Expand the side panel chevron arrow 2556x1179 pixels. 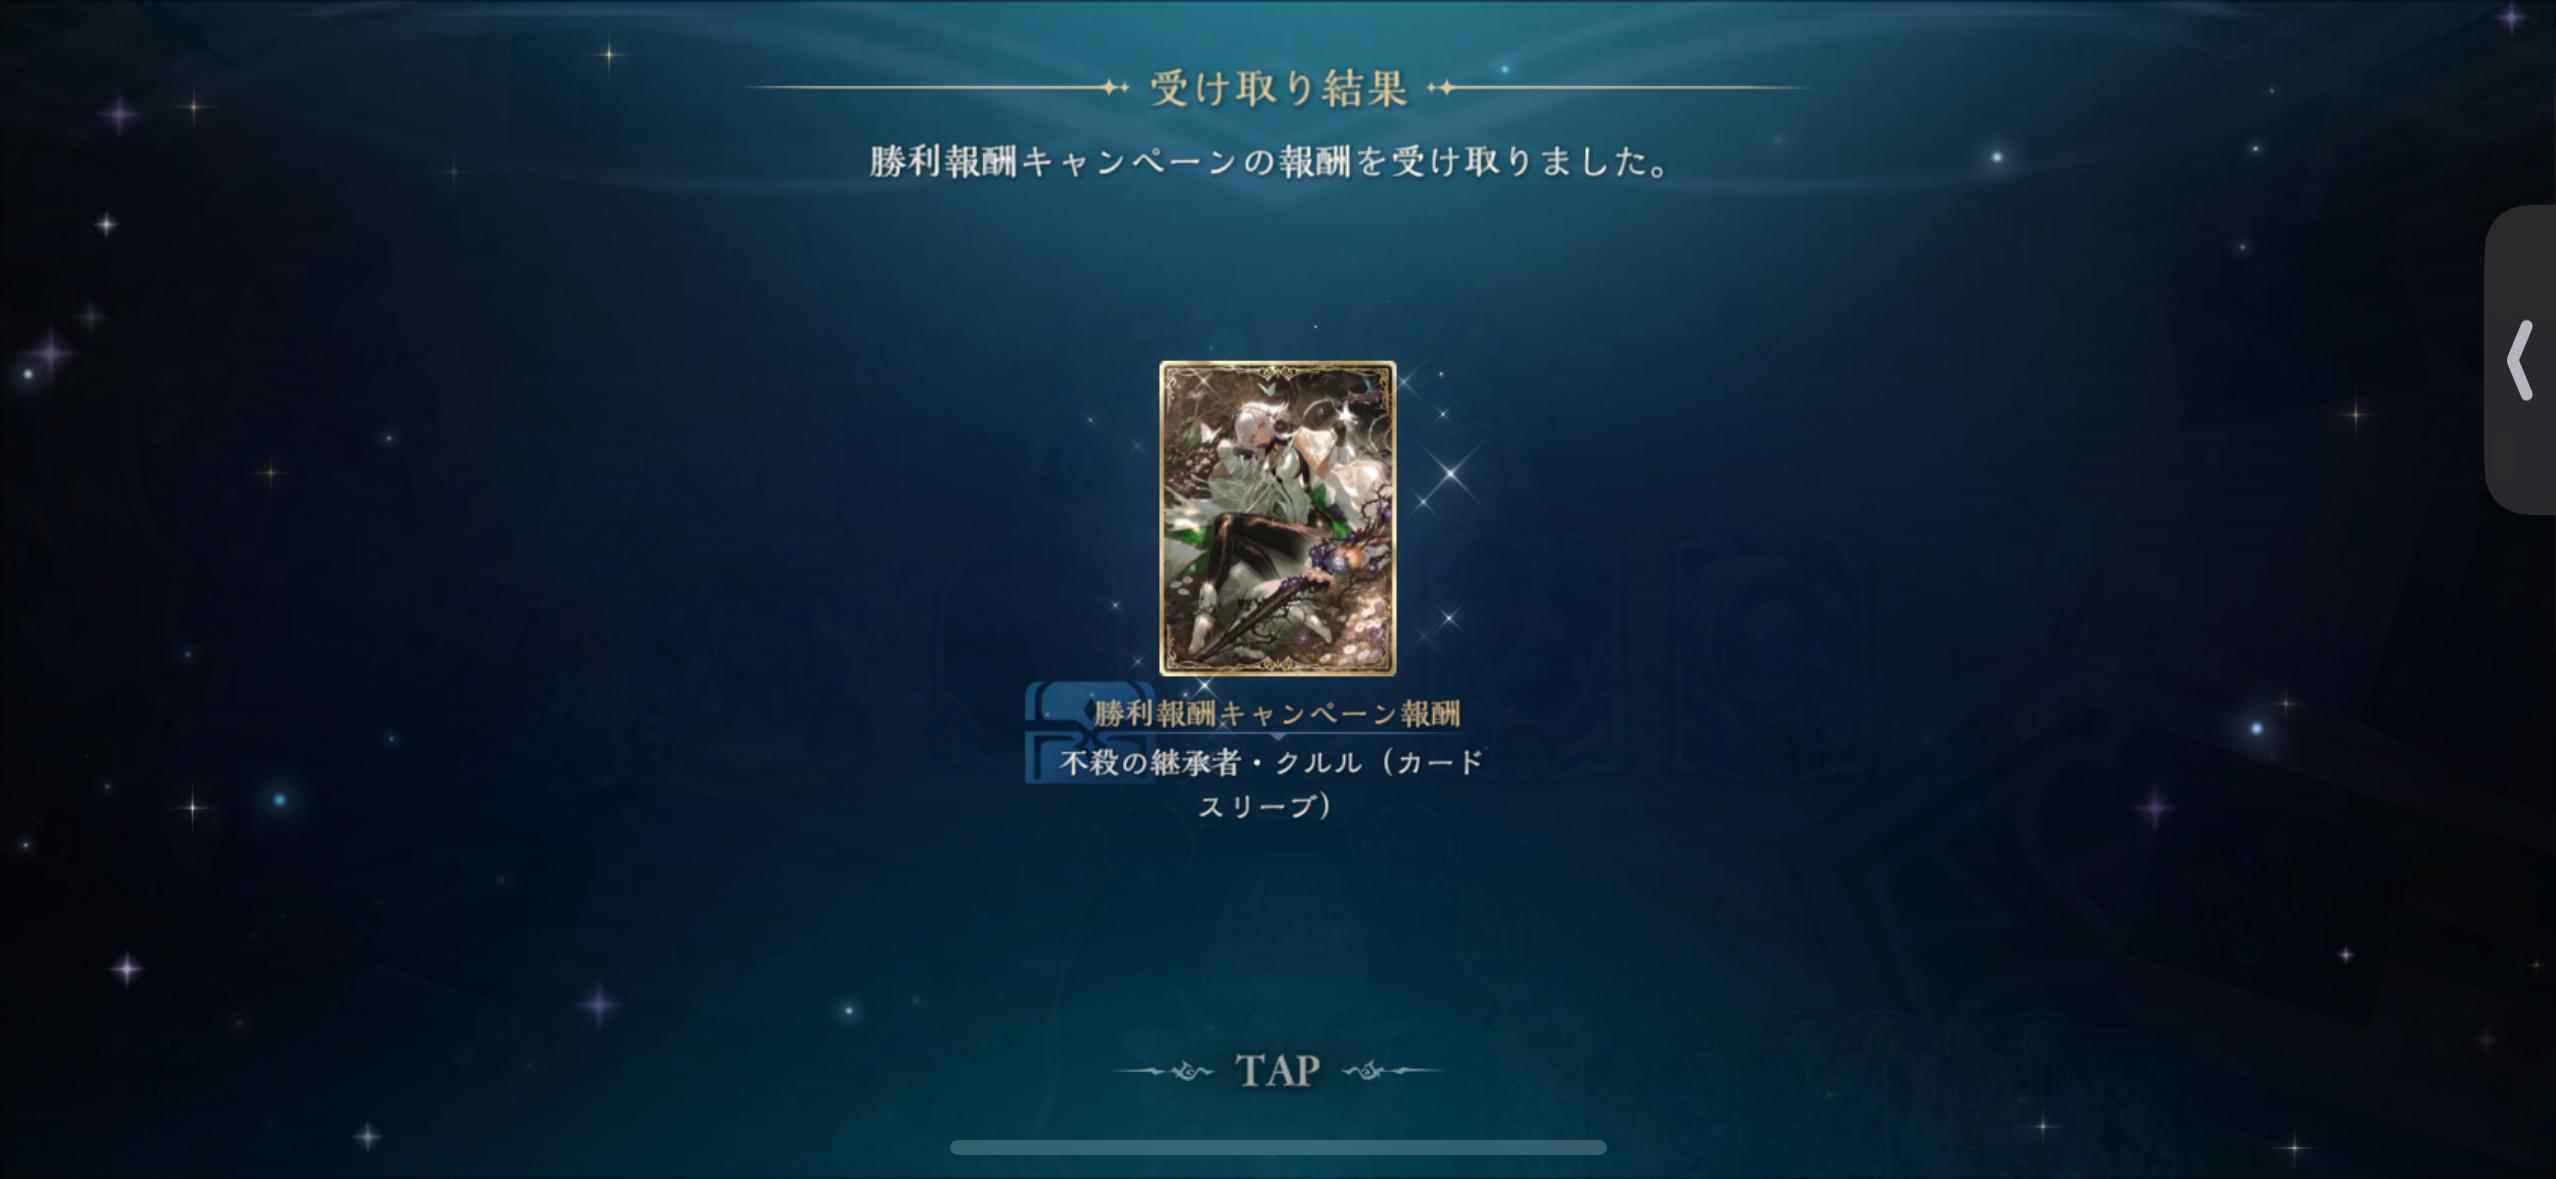tap(2521, 360)
